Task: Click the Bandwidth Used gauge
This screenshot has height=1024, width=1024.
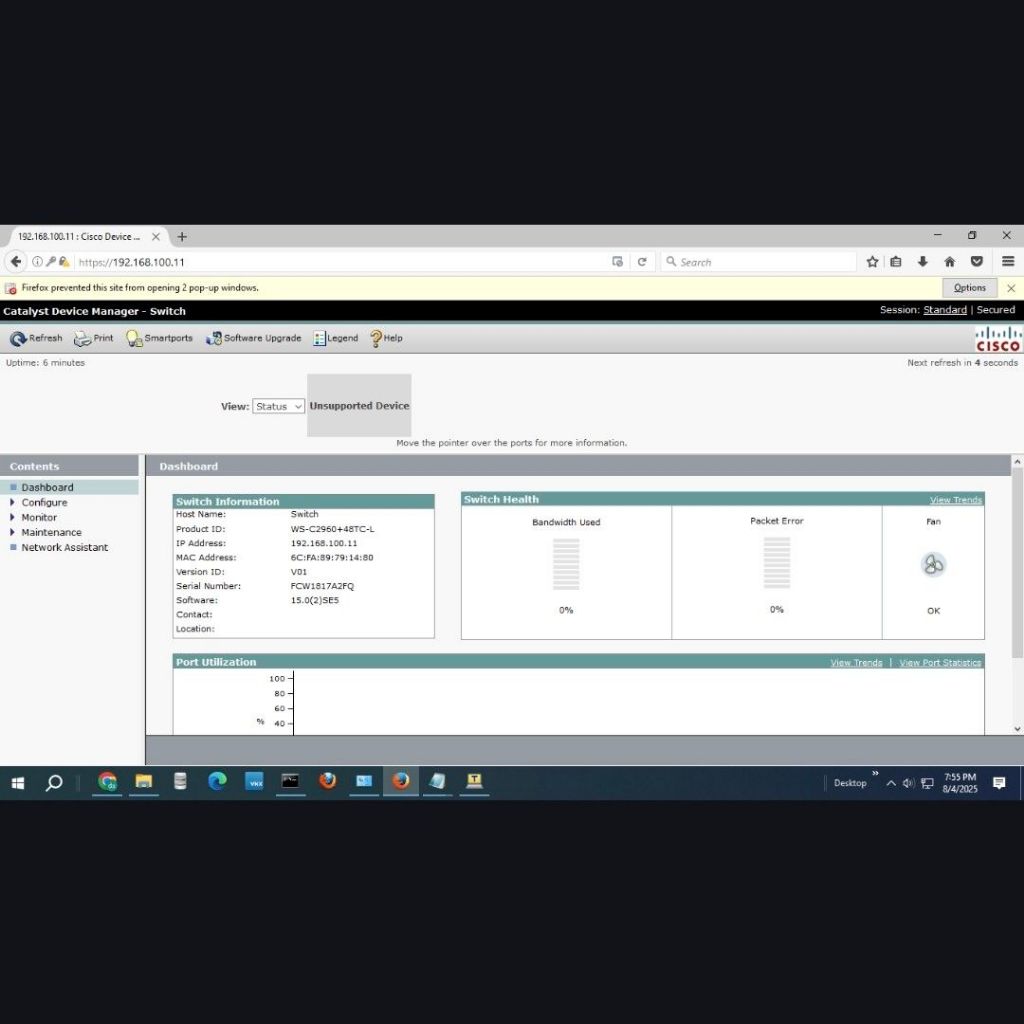Action: click(x=566, y=564)
